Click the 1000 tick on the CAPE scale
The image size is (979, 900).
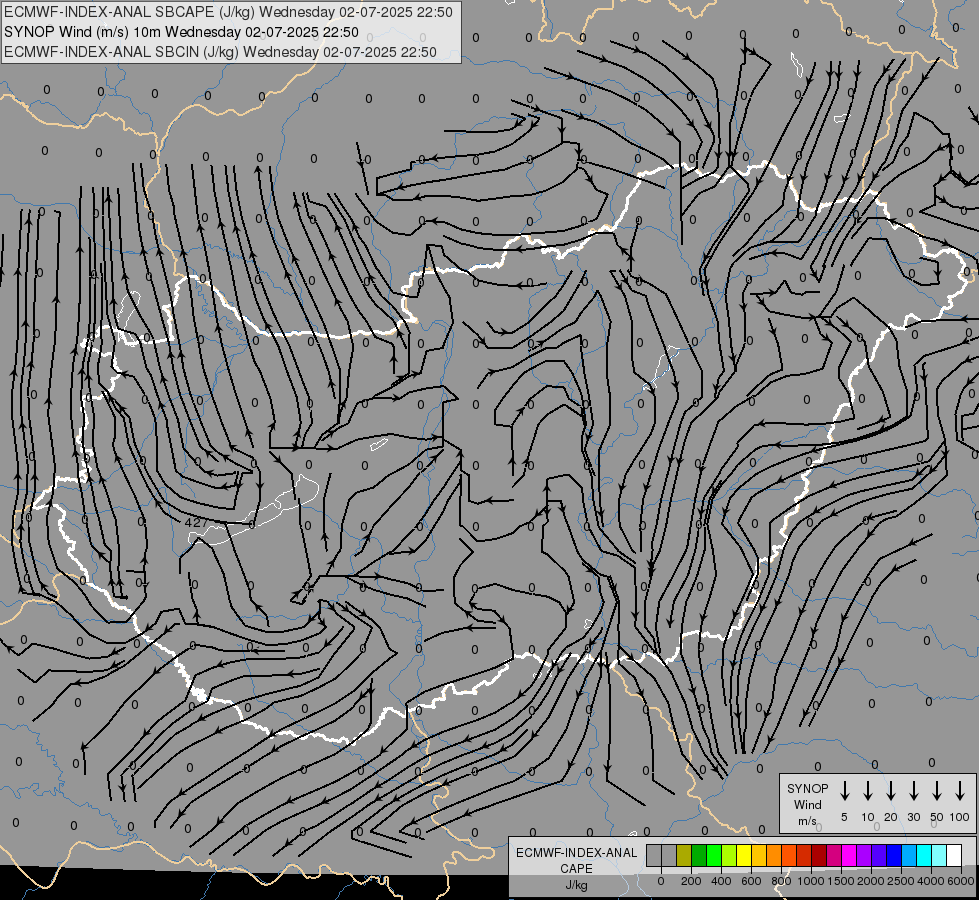[x=811, y=881]
